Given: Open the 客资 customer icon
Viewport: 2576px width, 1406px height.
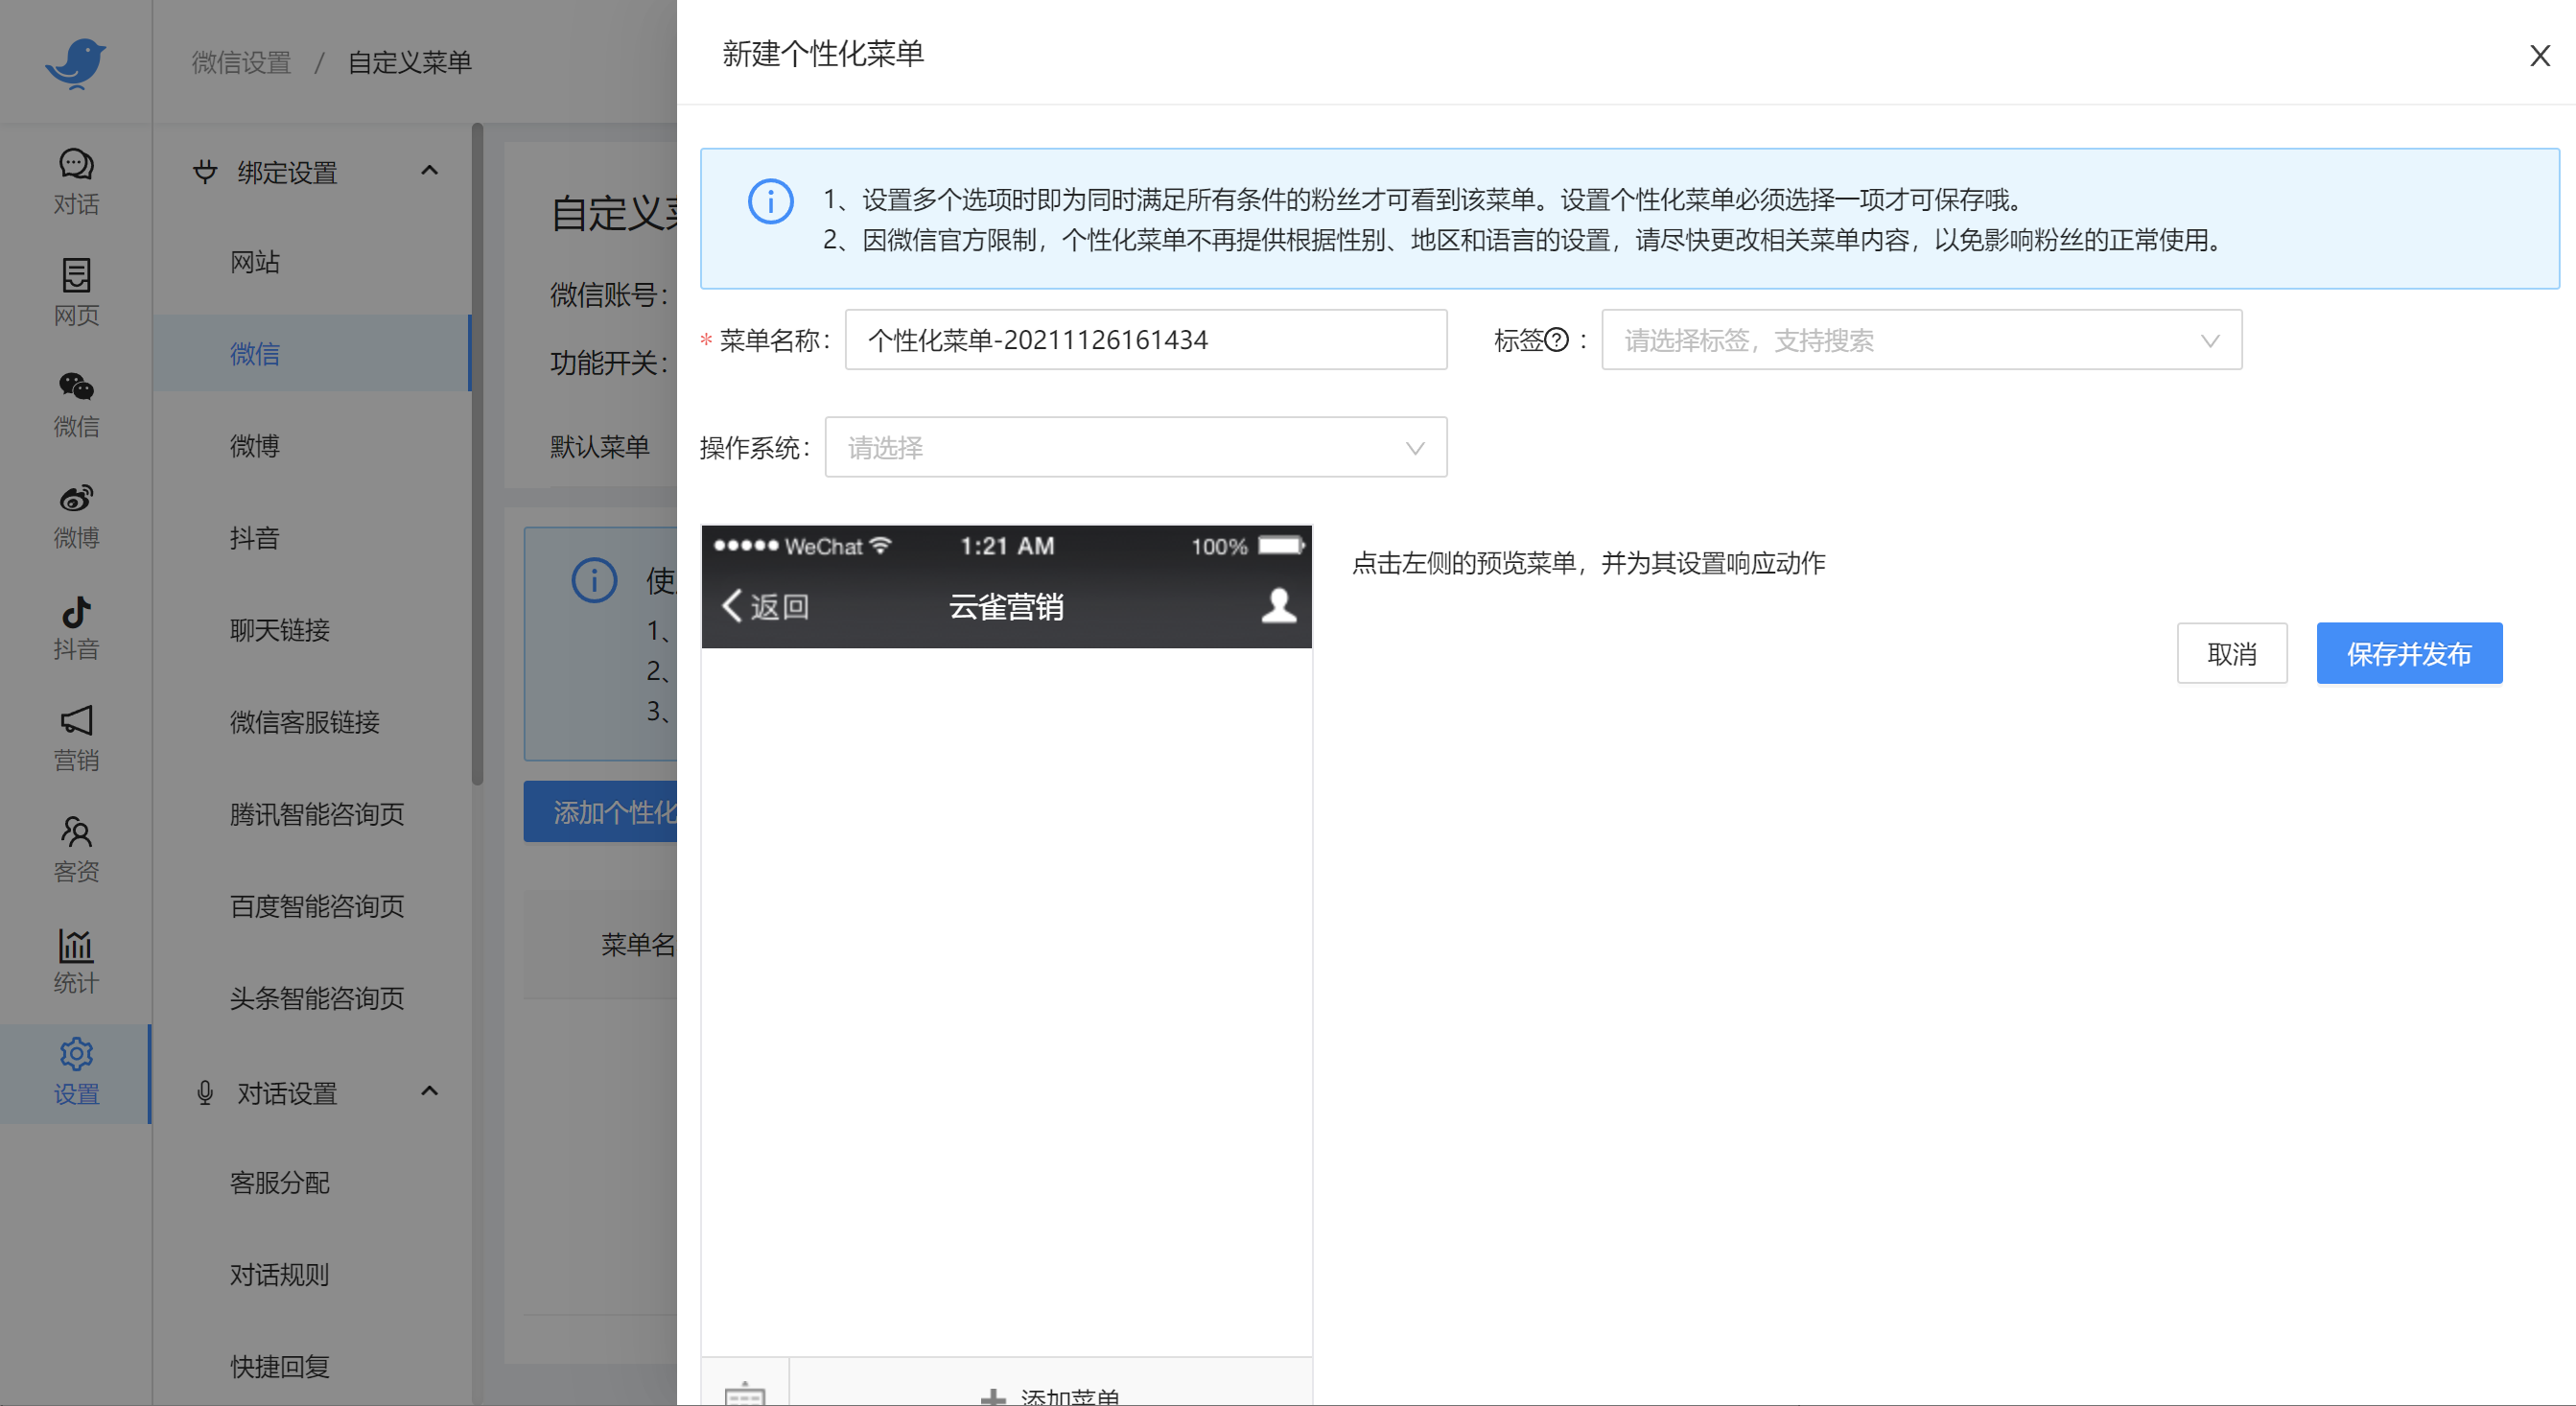Looking at the screenshot, I should pos(76,849).
